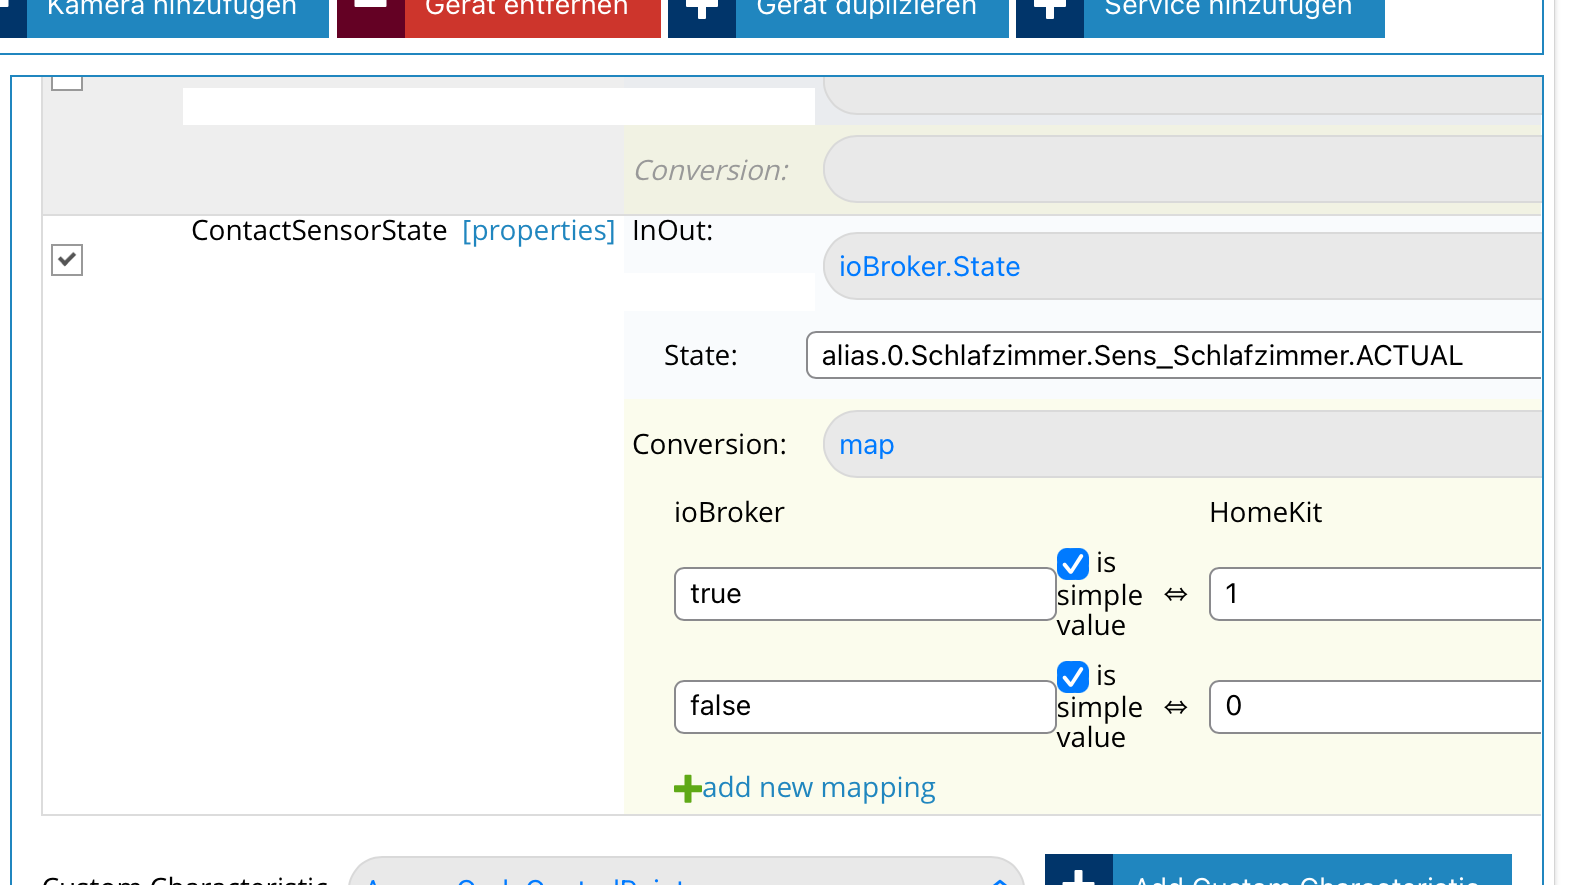
Task: Toggle the ContactSensorState checkbox
Action: [x=67, y=260]
